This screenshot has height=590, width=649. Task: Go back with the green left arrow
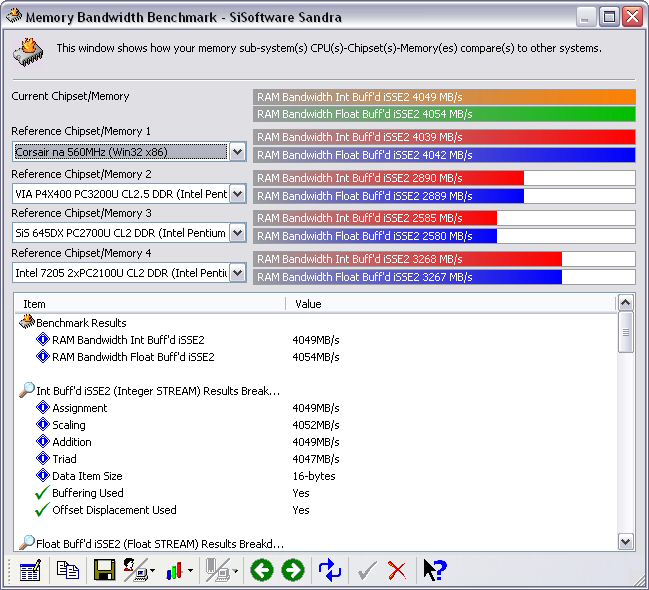click(x=262, y=570)
